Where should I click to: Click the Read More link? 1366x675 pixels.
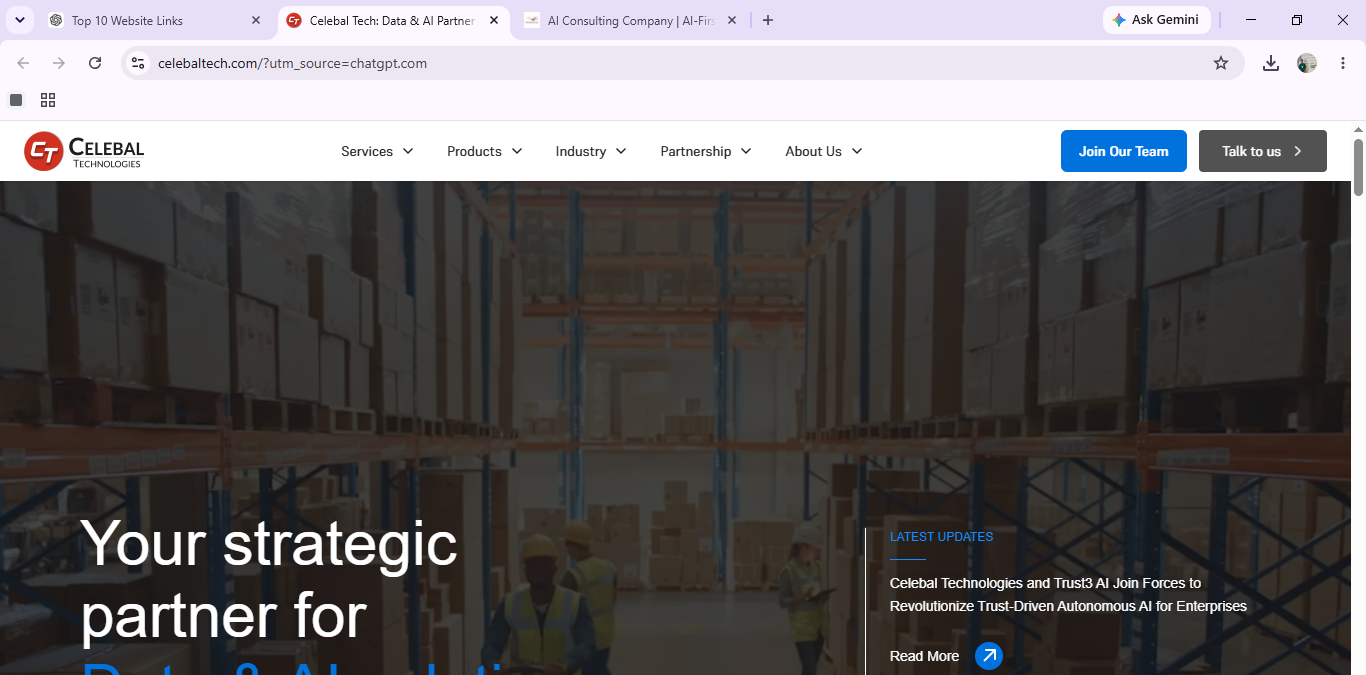pyautogui.click(x=924, y=656)
